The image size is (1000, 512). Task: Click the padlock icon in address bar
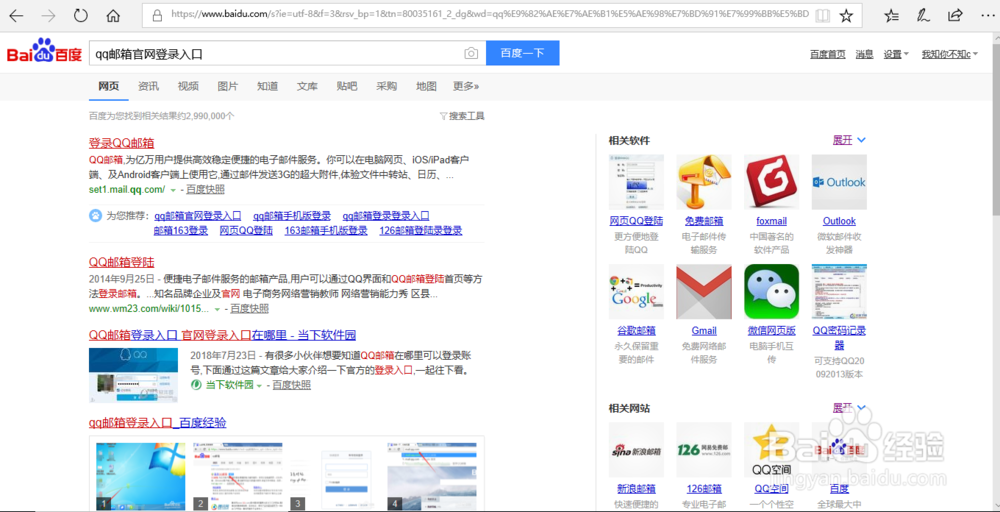(x=158, y=15)
